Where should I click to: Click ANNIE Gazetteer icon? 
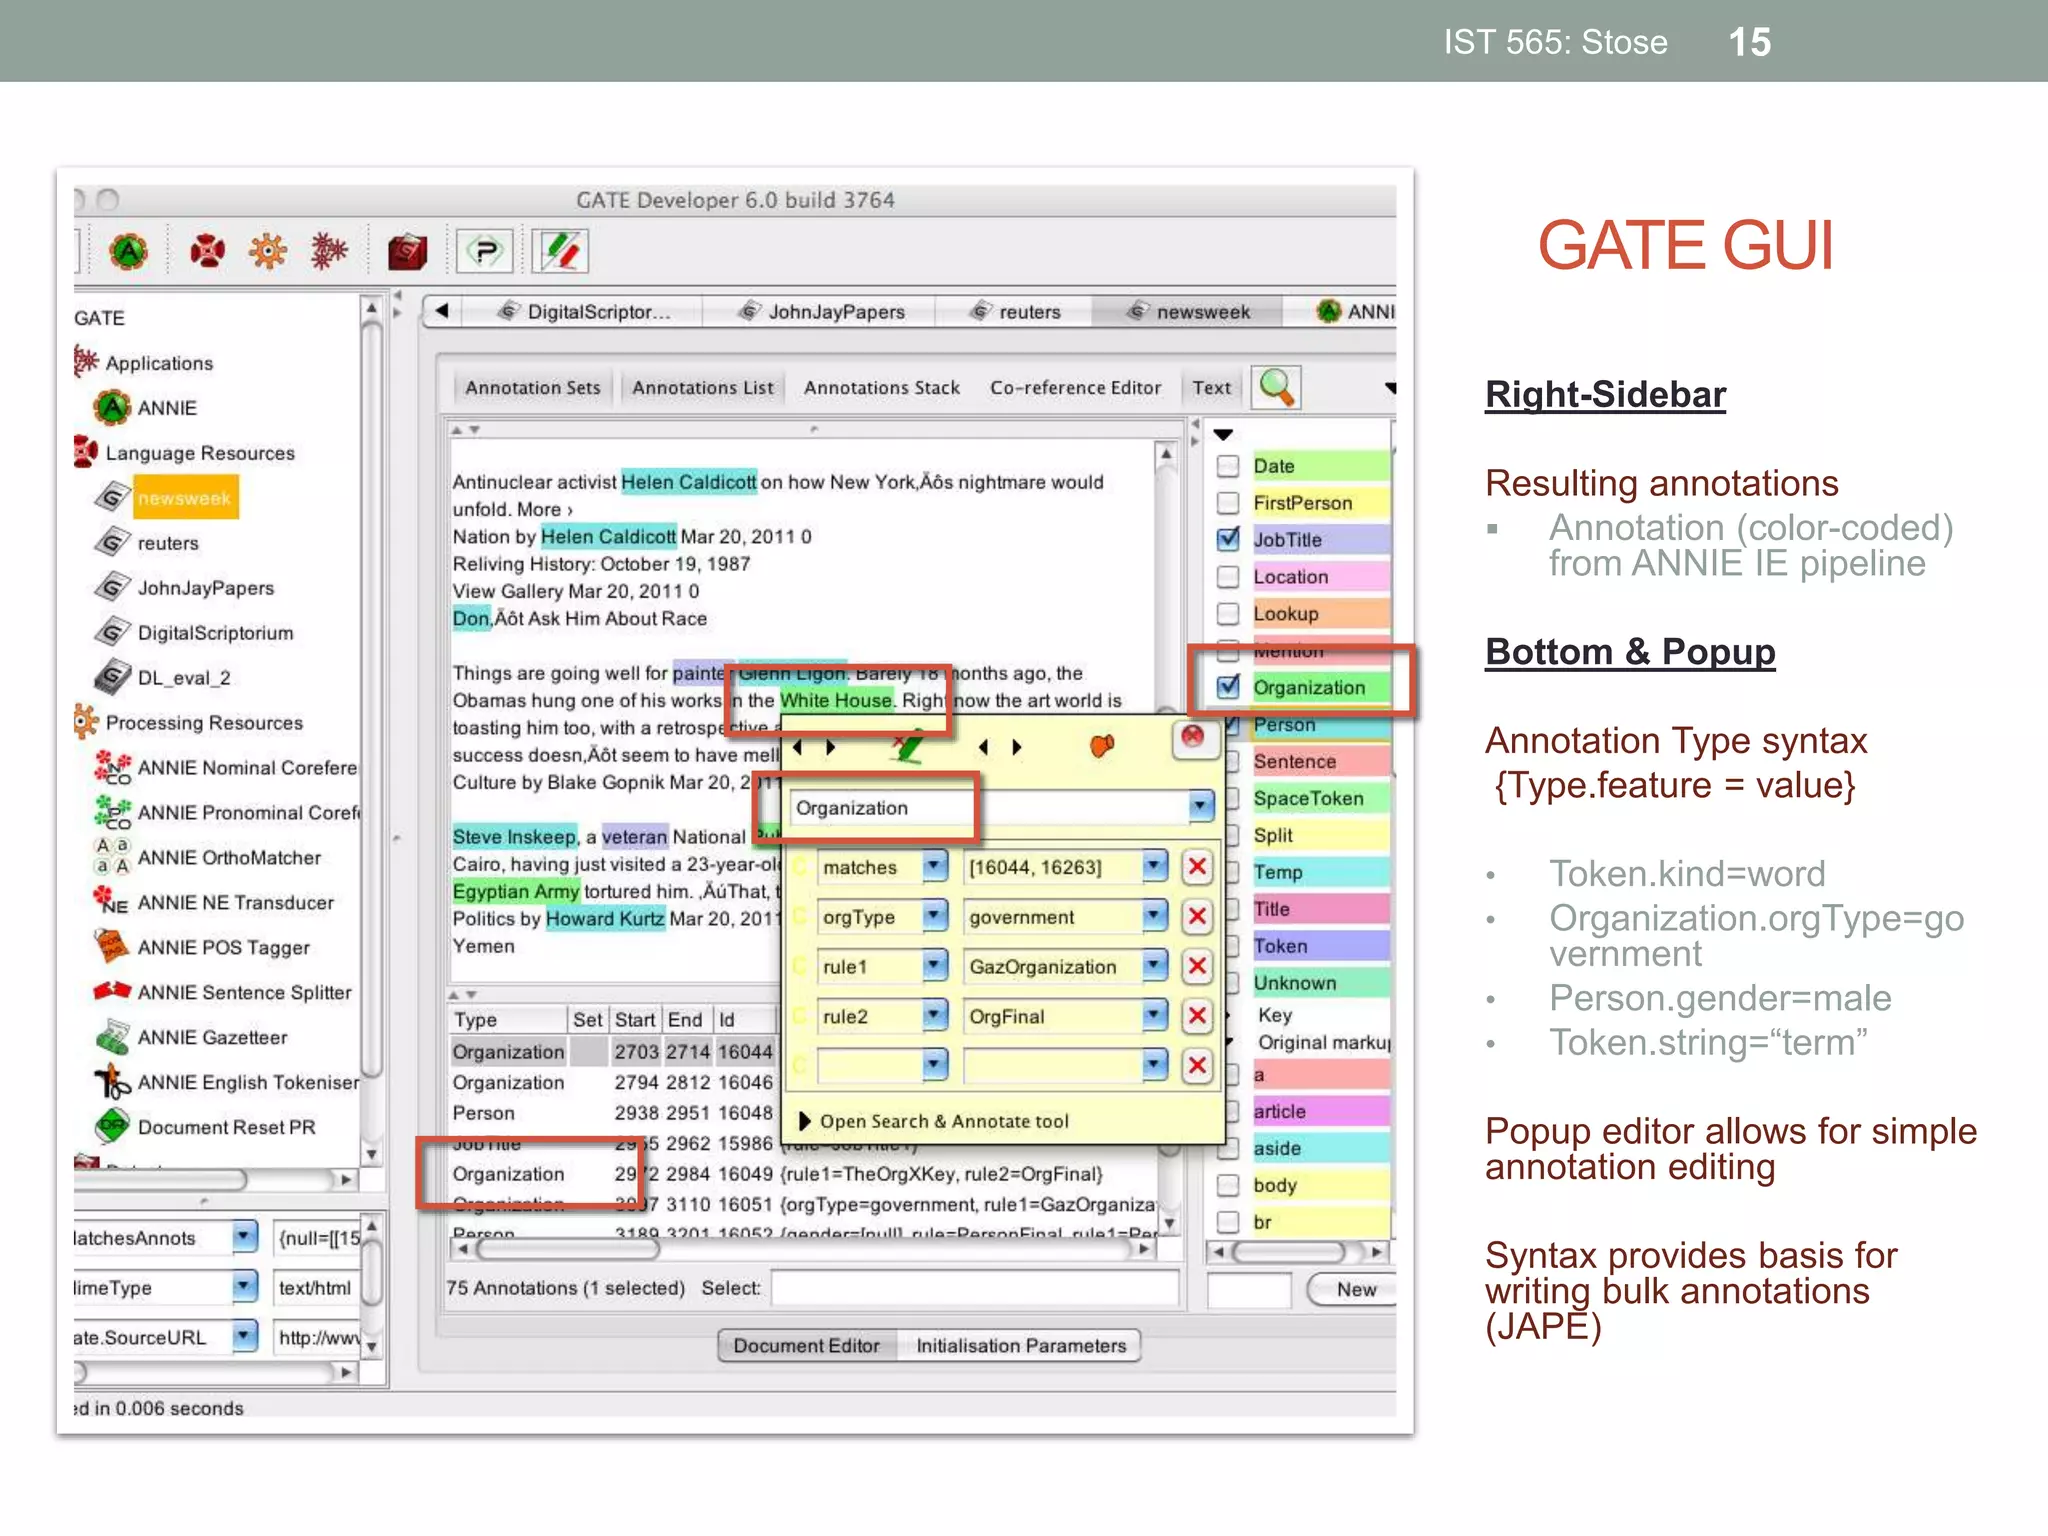tap(112, 1037)
